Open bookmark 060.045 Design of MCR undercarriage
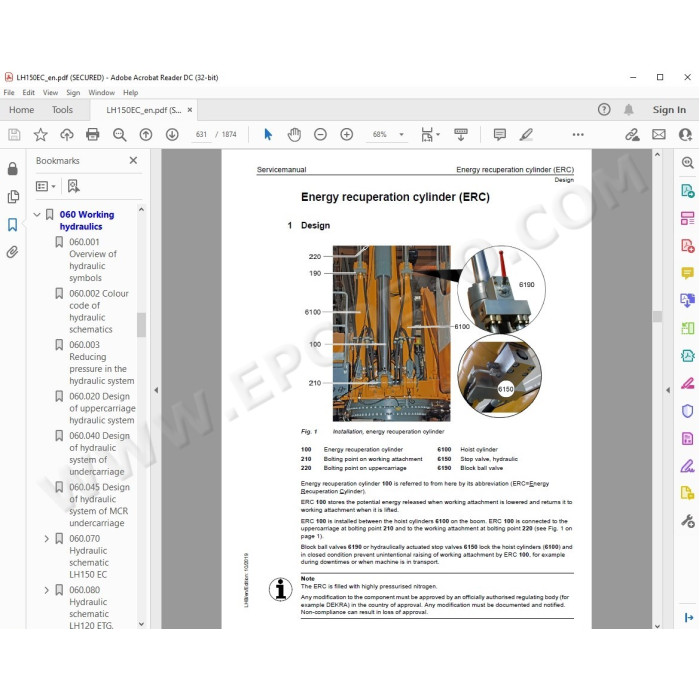Screen dimensions: 700x700 [99, 505]
